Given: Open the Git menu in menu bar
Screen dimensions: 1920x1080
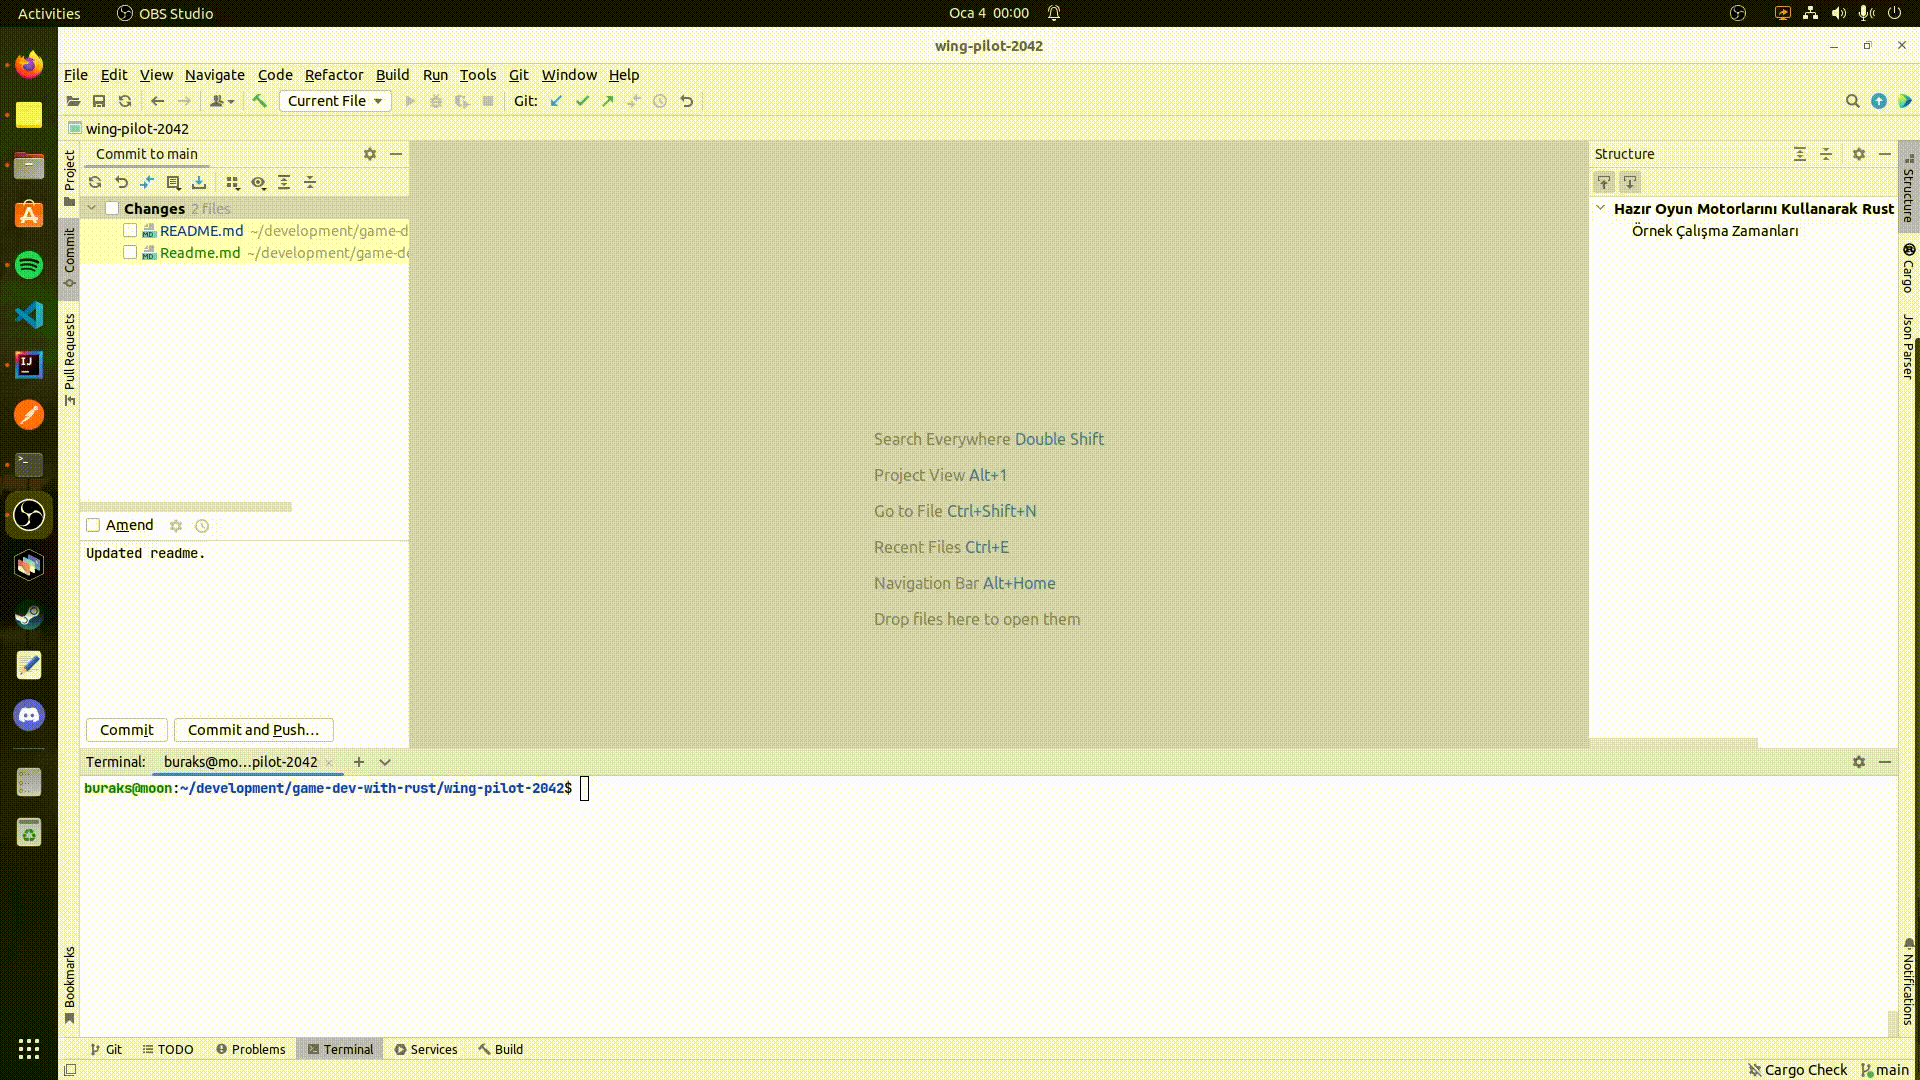Looking at the screenshot, I should click(x=518, y=74).
